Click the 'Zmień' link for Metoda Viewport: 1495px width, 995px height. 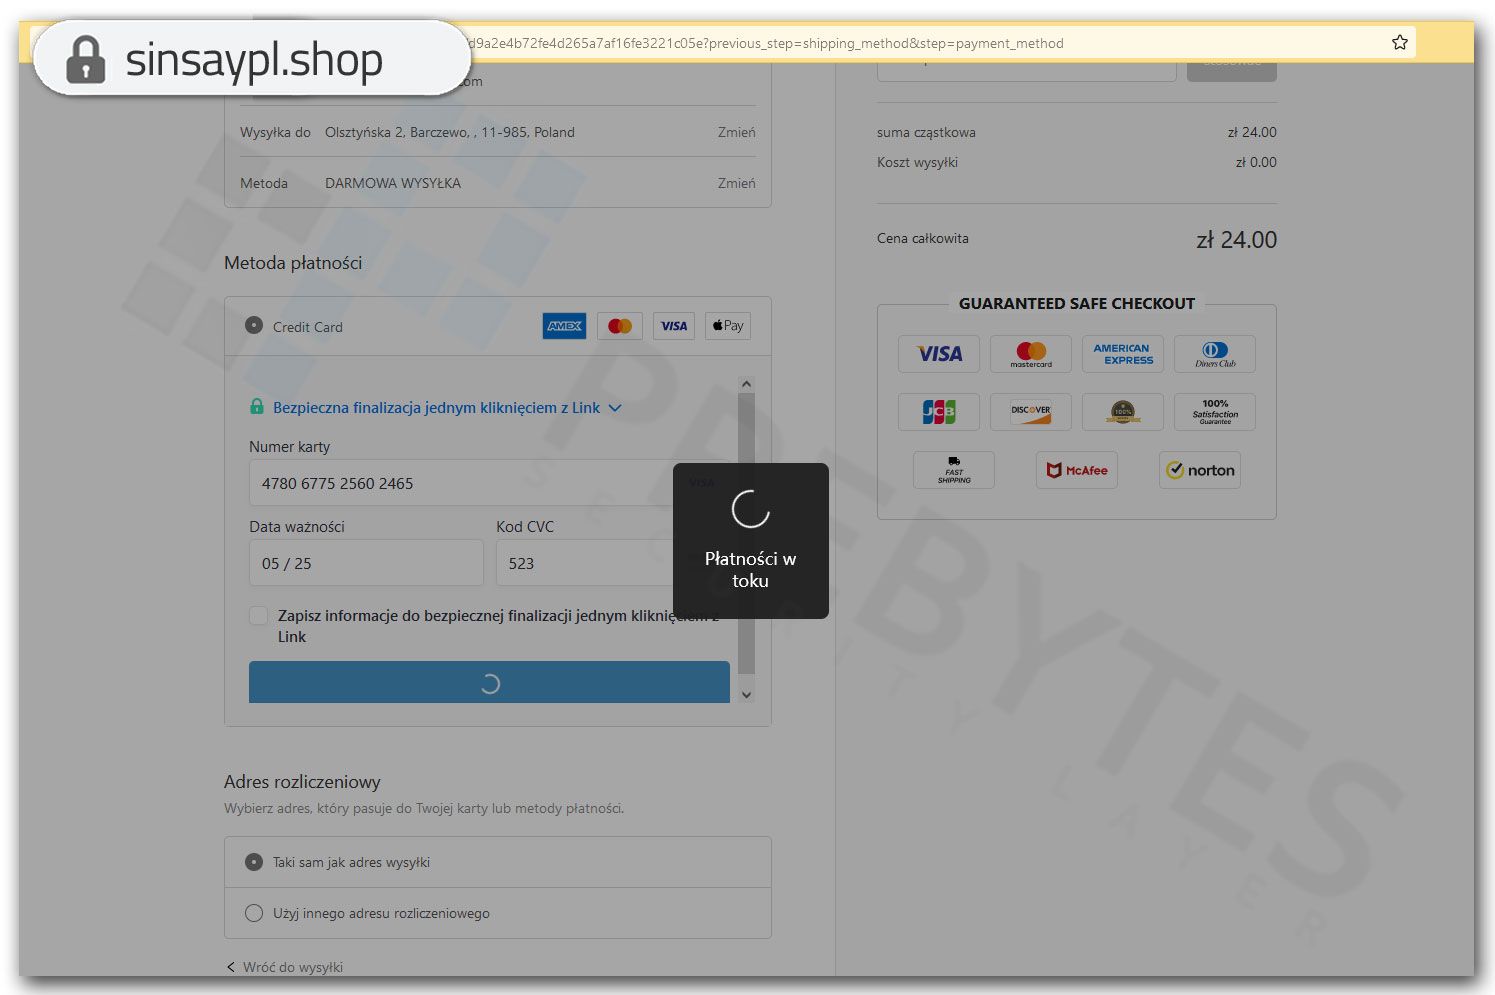pyautogui.click(x=737, y=183)
